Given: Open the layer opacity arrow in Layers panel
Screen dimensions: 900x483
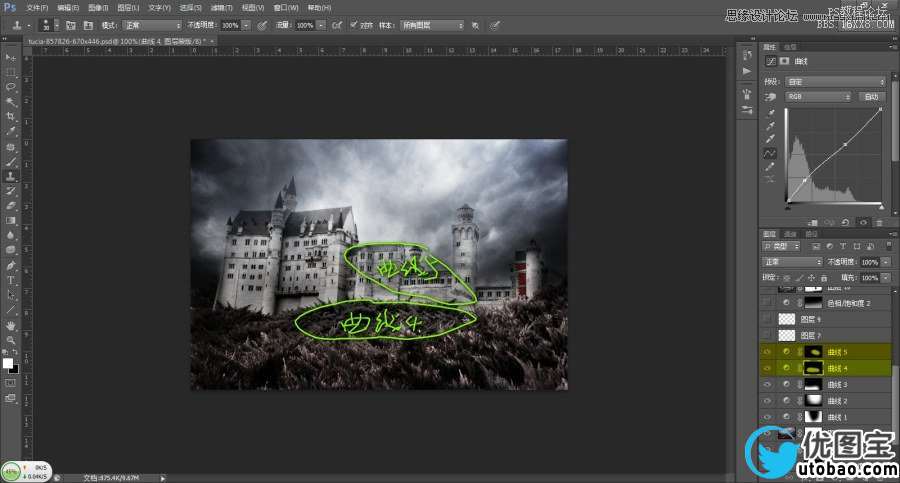Looking at the screenshot, I should click(886, 262).
